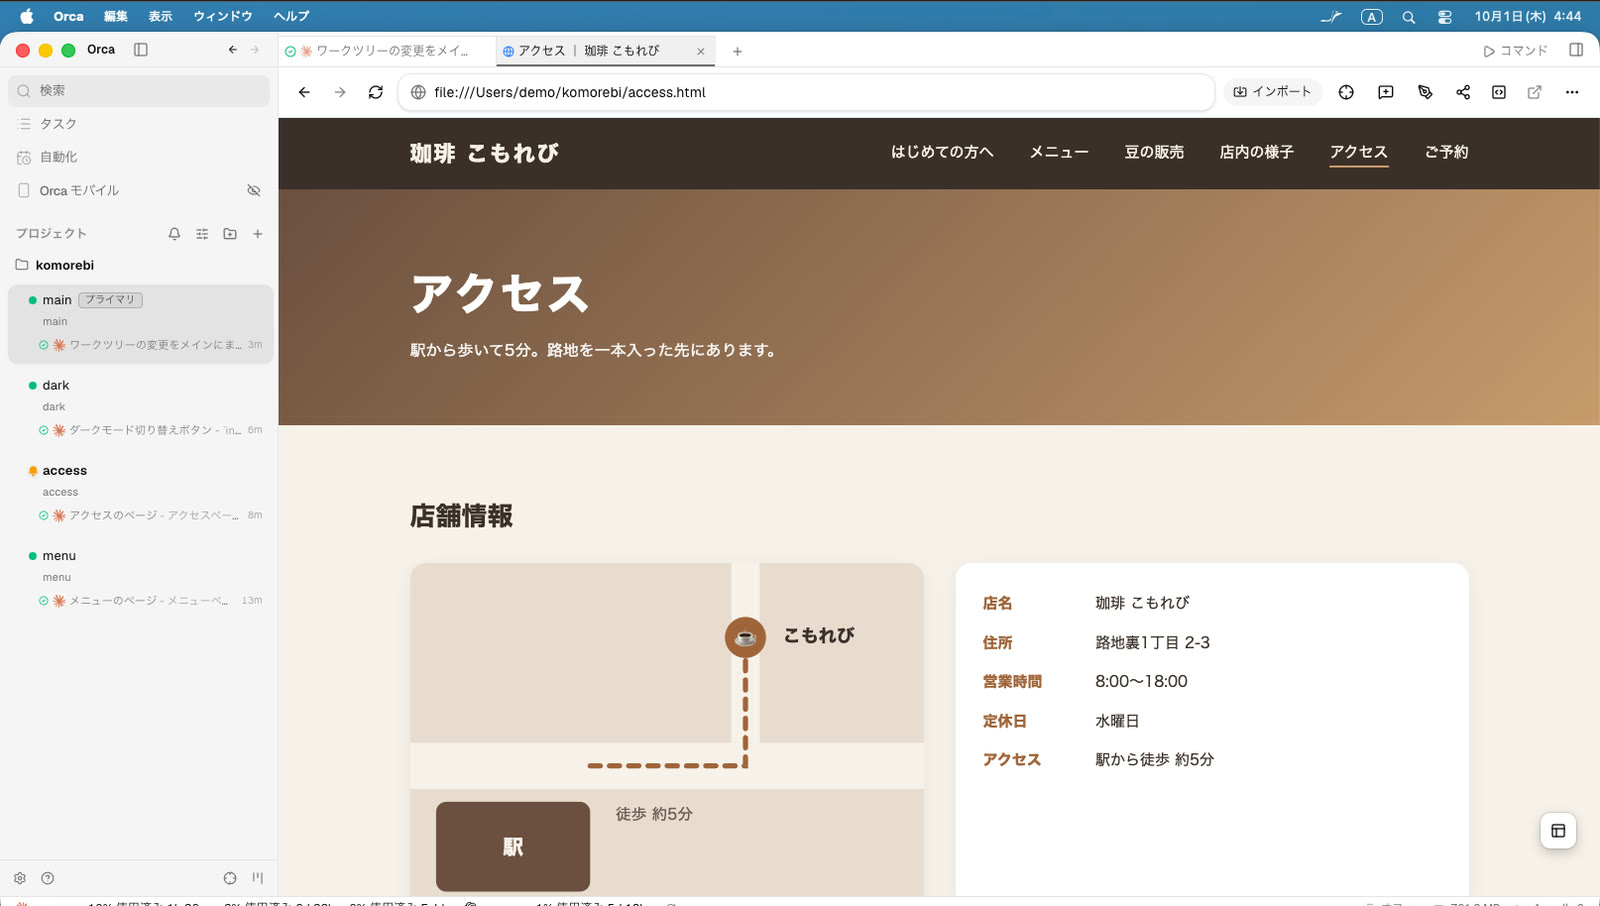
Task: Open Orca モバイル sidebar entry
Action: pyautogui.click(x=125, y=190)
